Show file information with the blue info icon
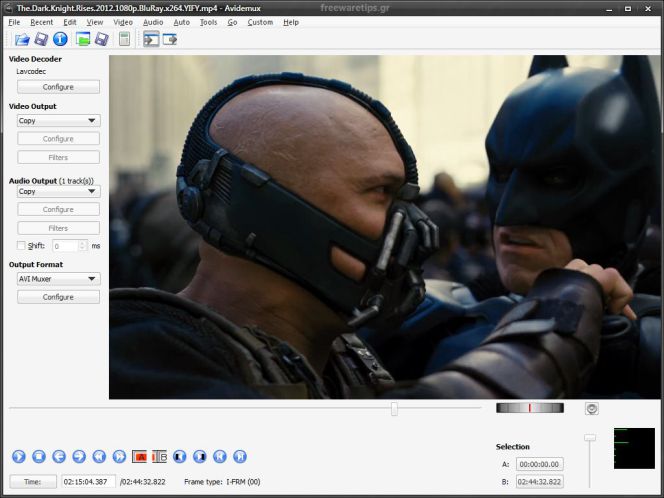The image size is (664, 498). point(60,39)
